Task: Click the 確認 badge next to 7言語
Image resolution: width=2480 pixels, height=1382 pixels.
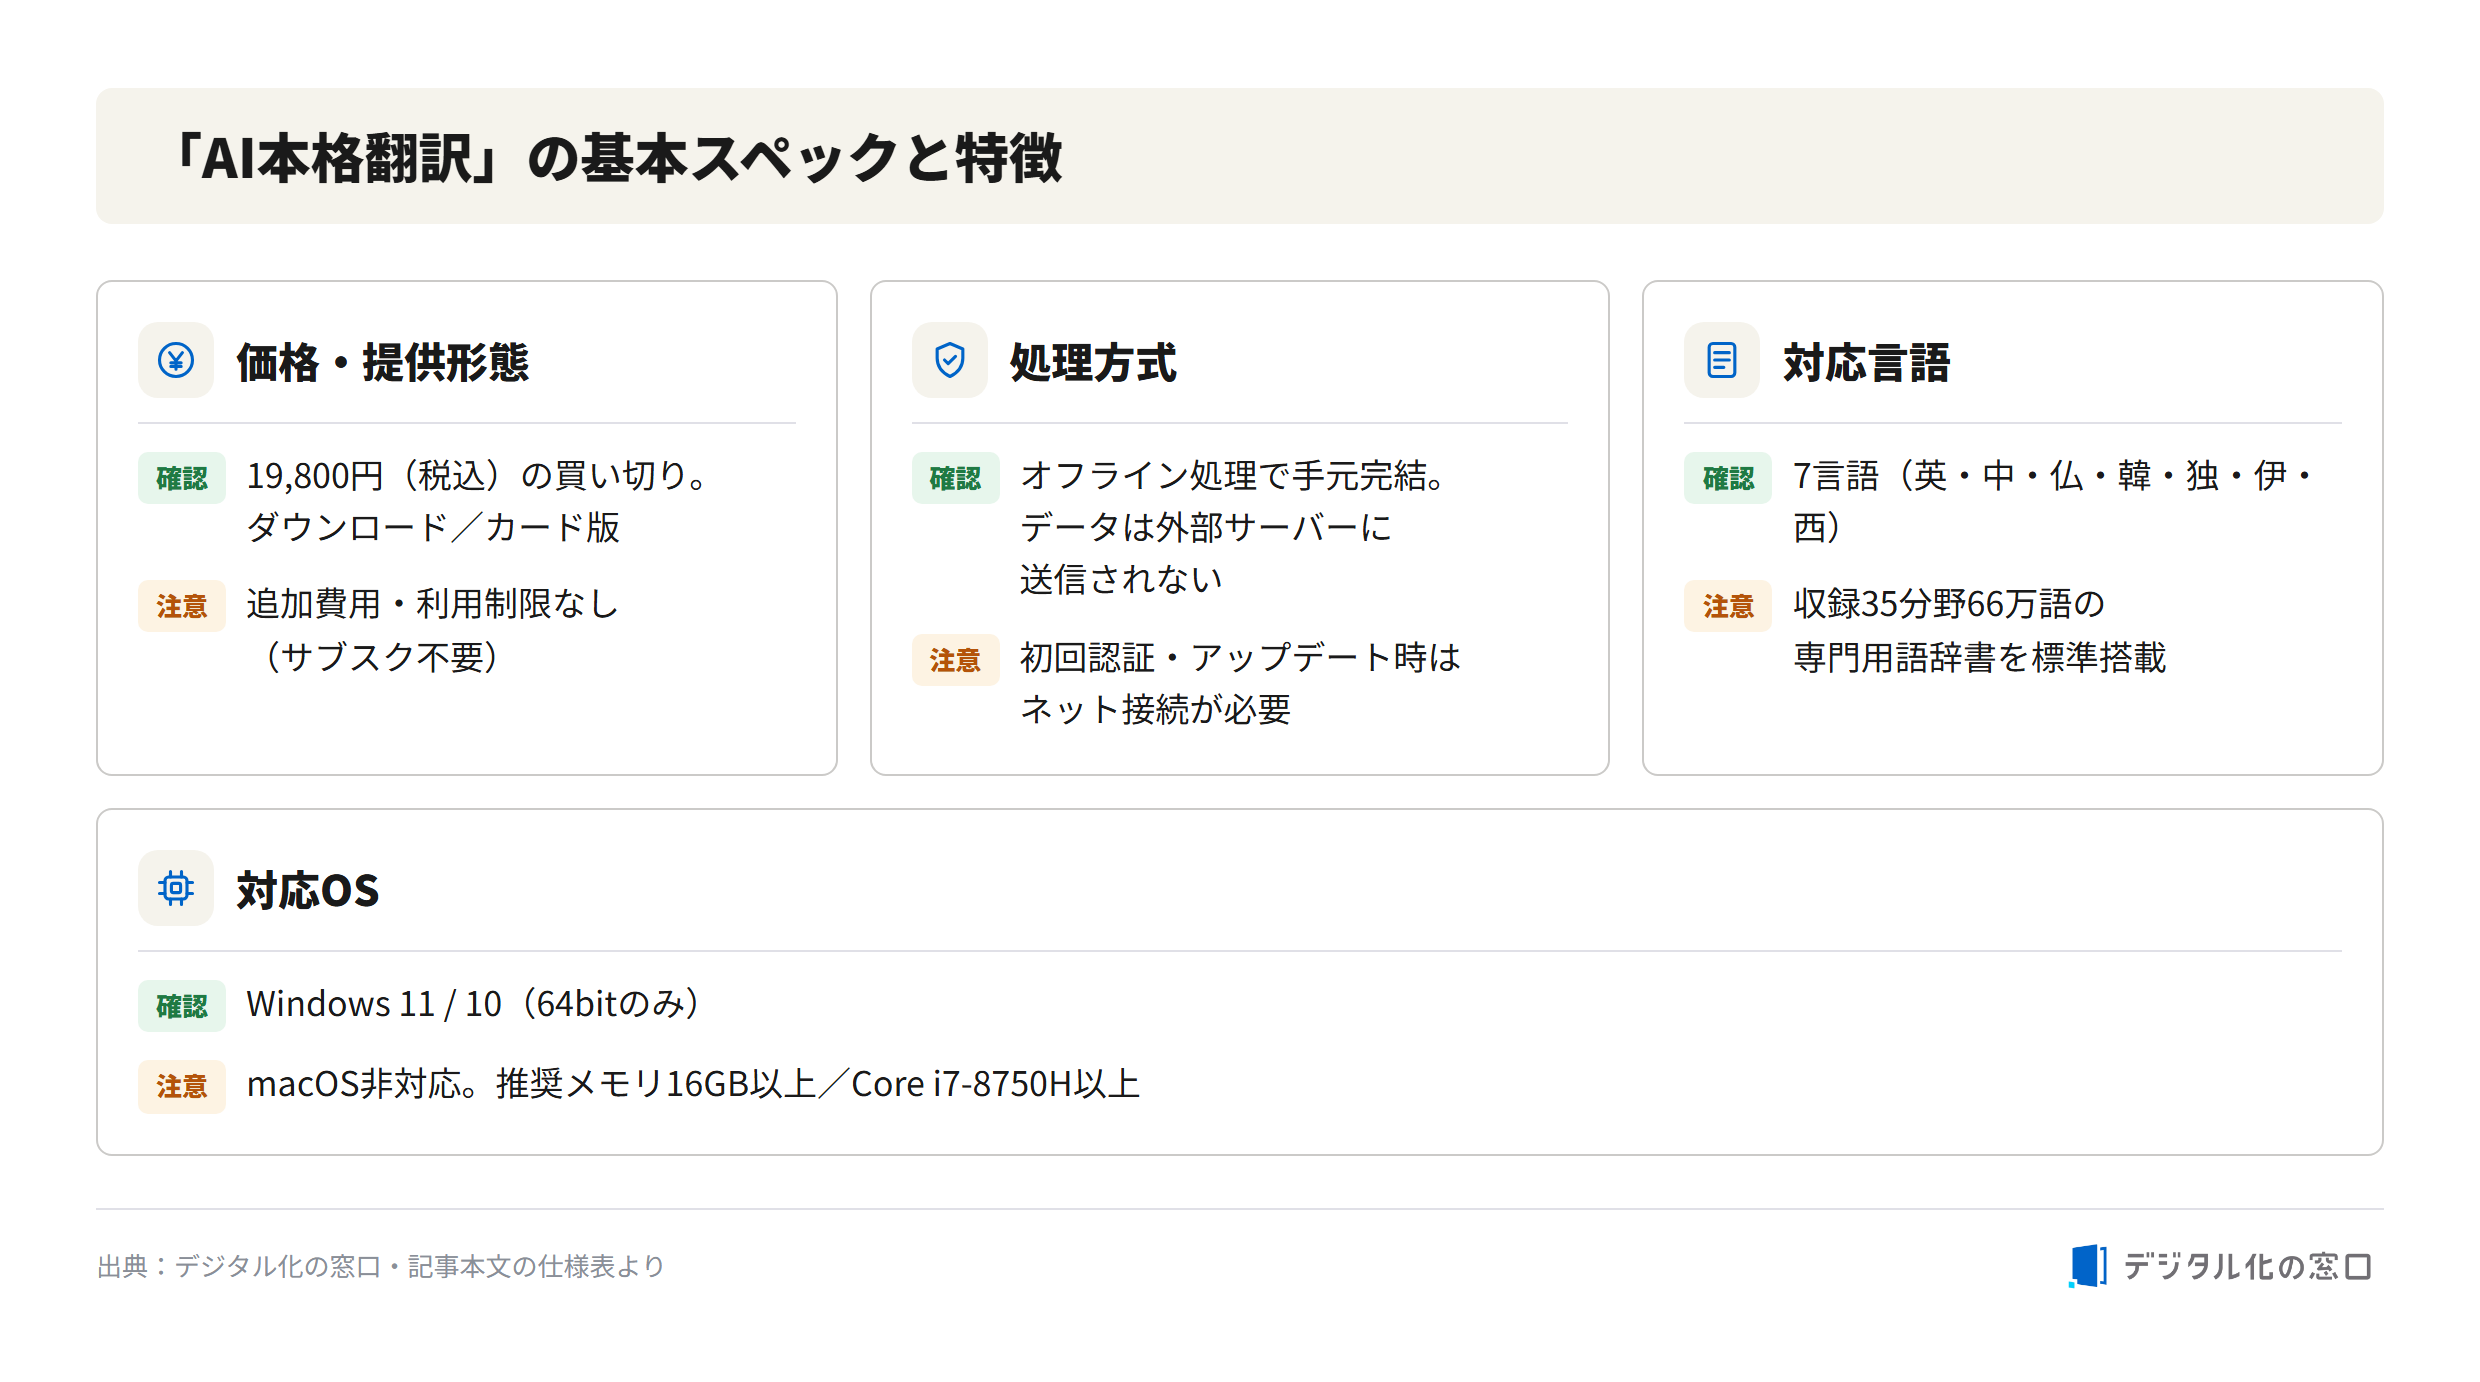Action: (1728, 478)
